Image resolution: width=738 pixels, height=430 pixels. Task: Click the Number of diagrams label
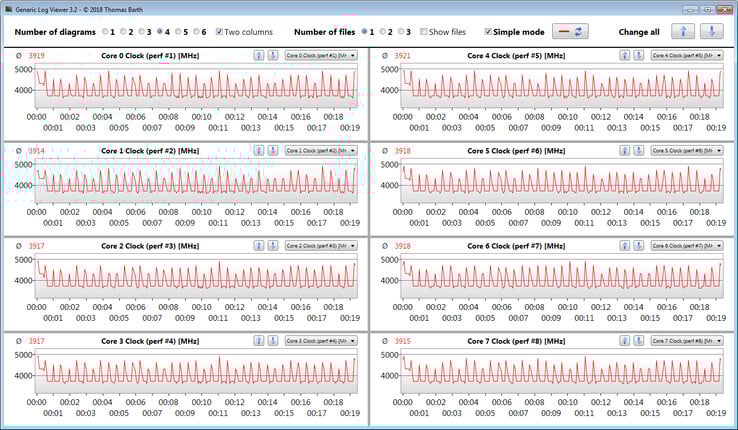[x=55, y=32]
